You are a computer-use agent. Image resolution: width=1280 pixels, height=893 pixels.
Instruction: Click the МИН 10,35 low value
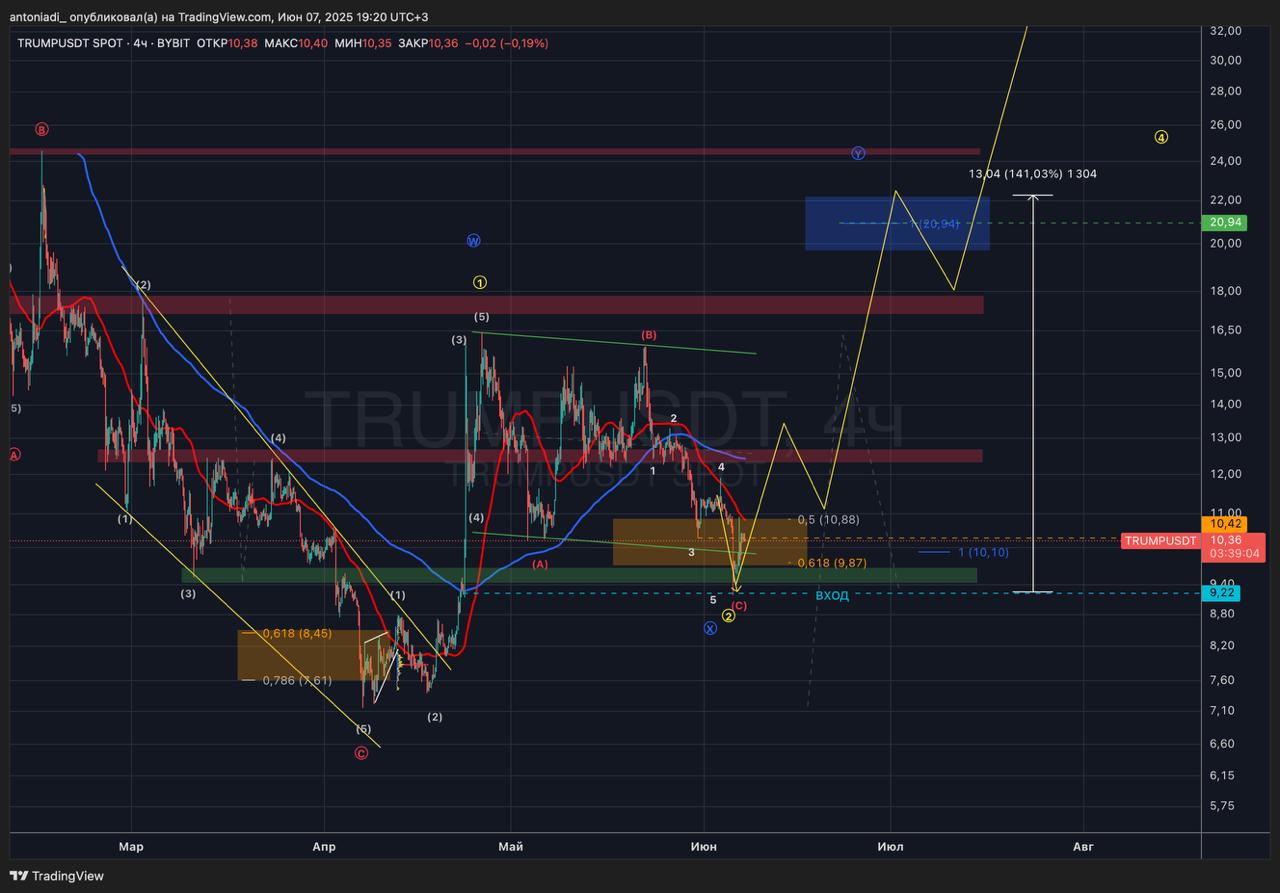363,43
